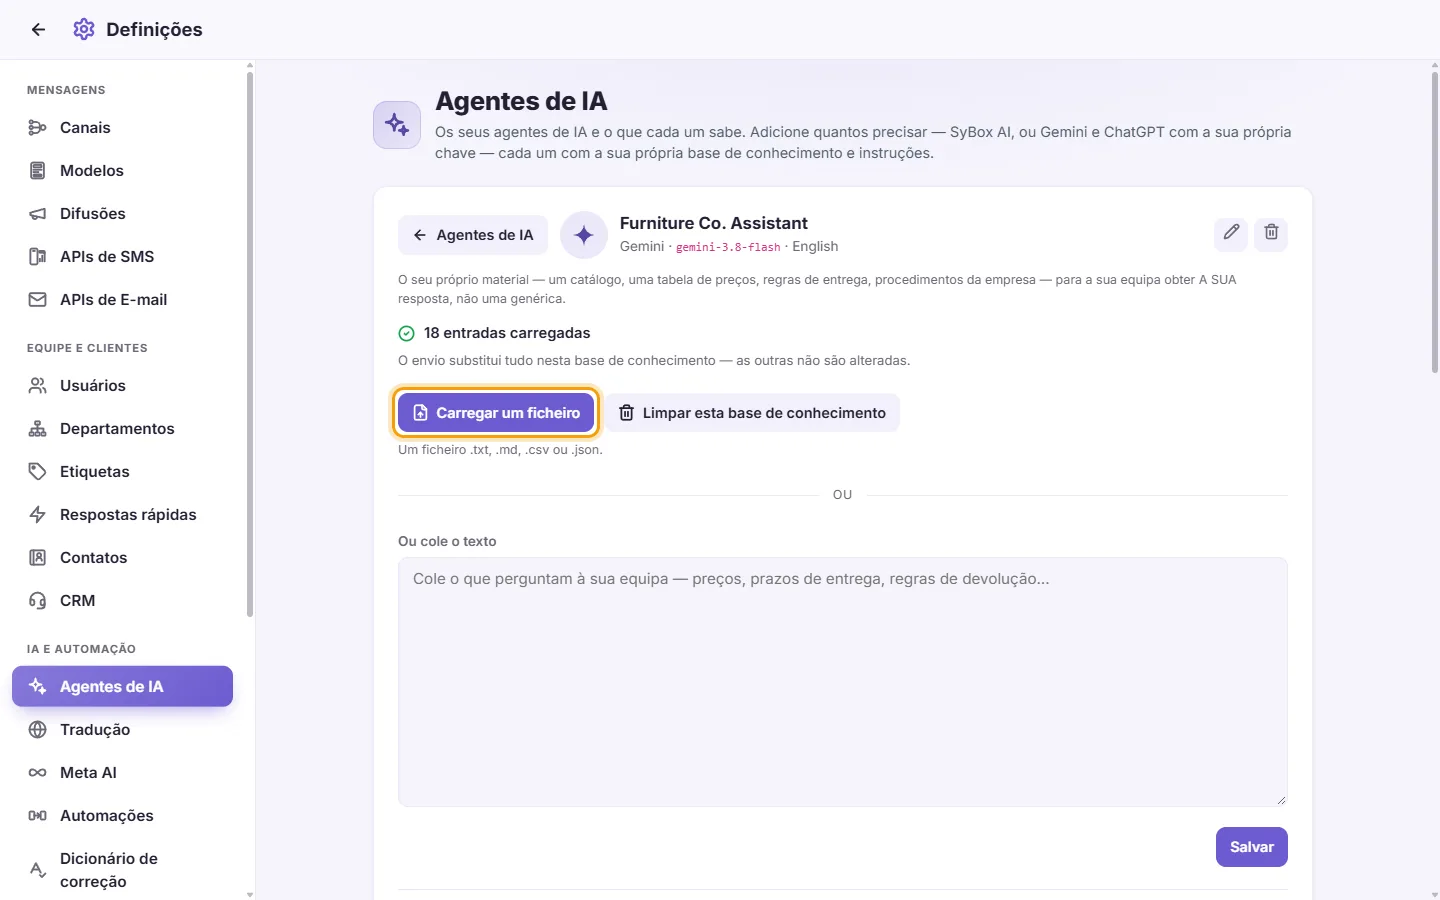Click the Respostas rápidas lightning icon
The width and height of the screenshot is (1440, 900).
pyautogui.click(x=38, y=515)
